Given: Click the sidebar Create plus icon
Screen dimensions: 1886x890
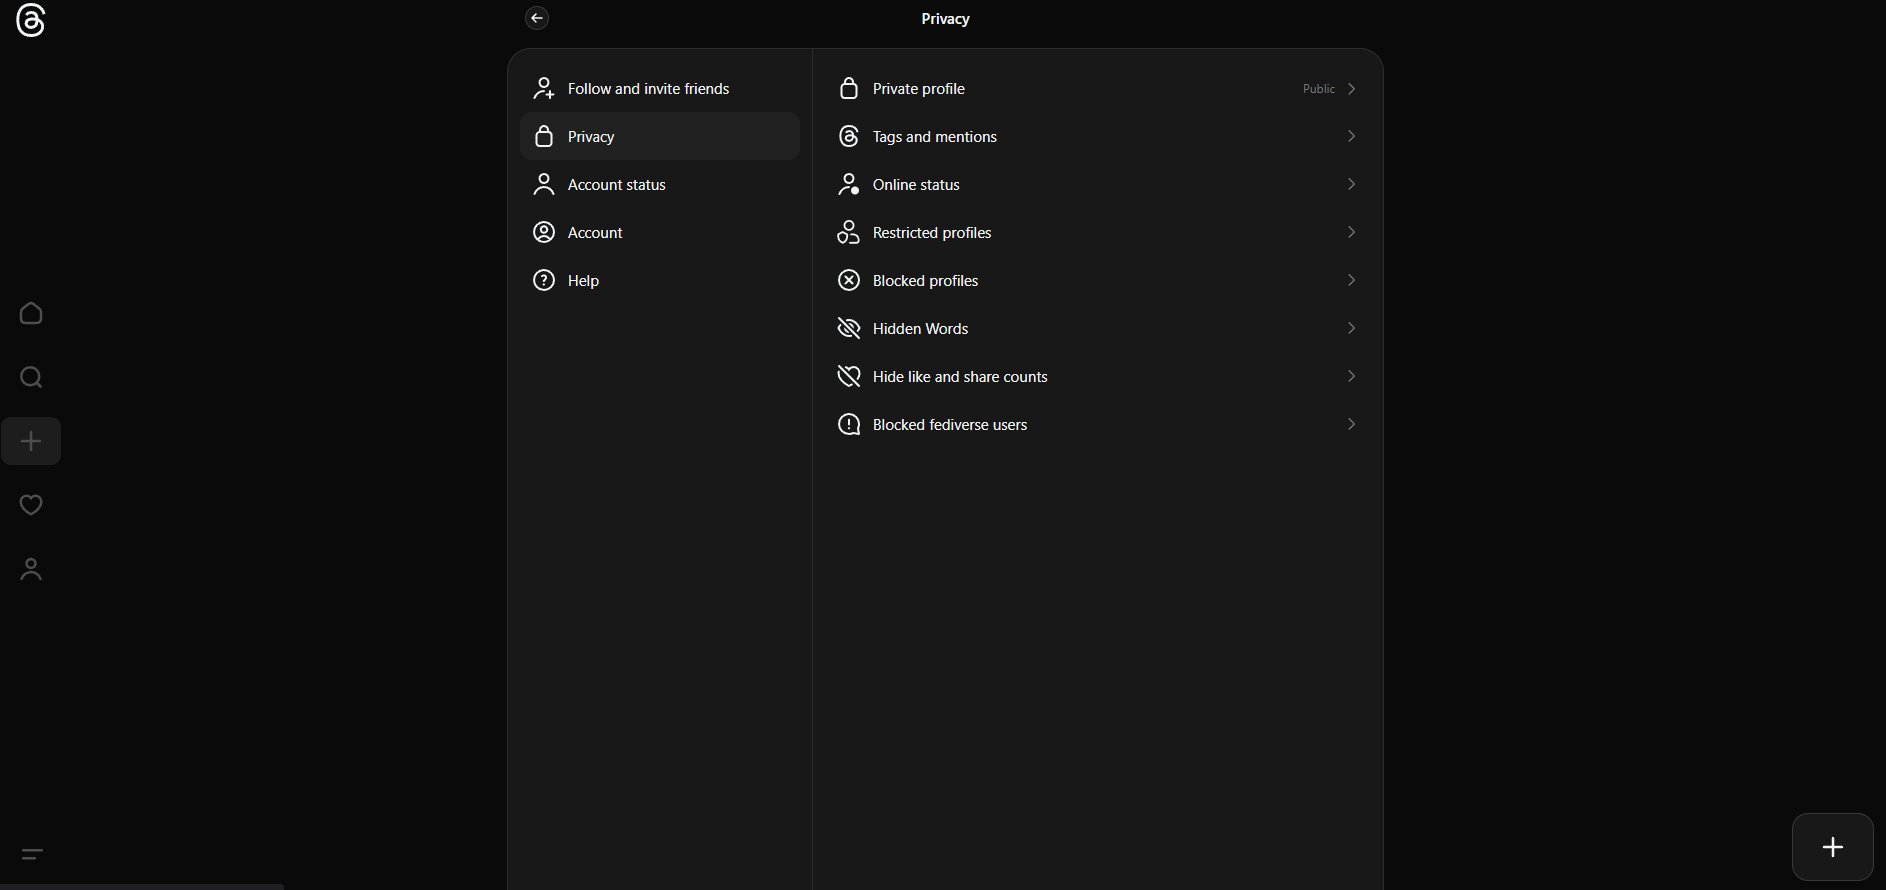Looking at the screenshot, I should [31, 441].
